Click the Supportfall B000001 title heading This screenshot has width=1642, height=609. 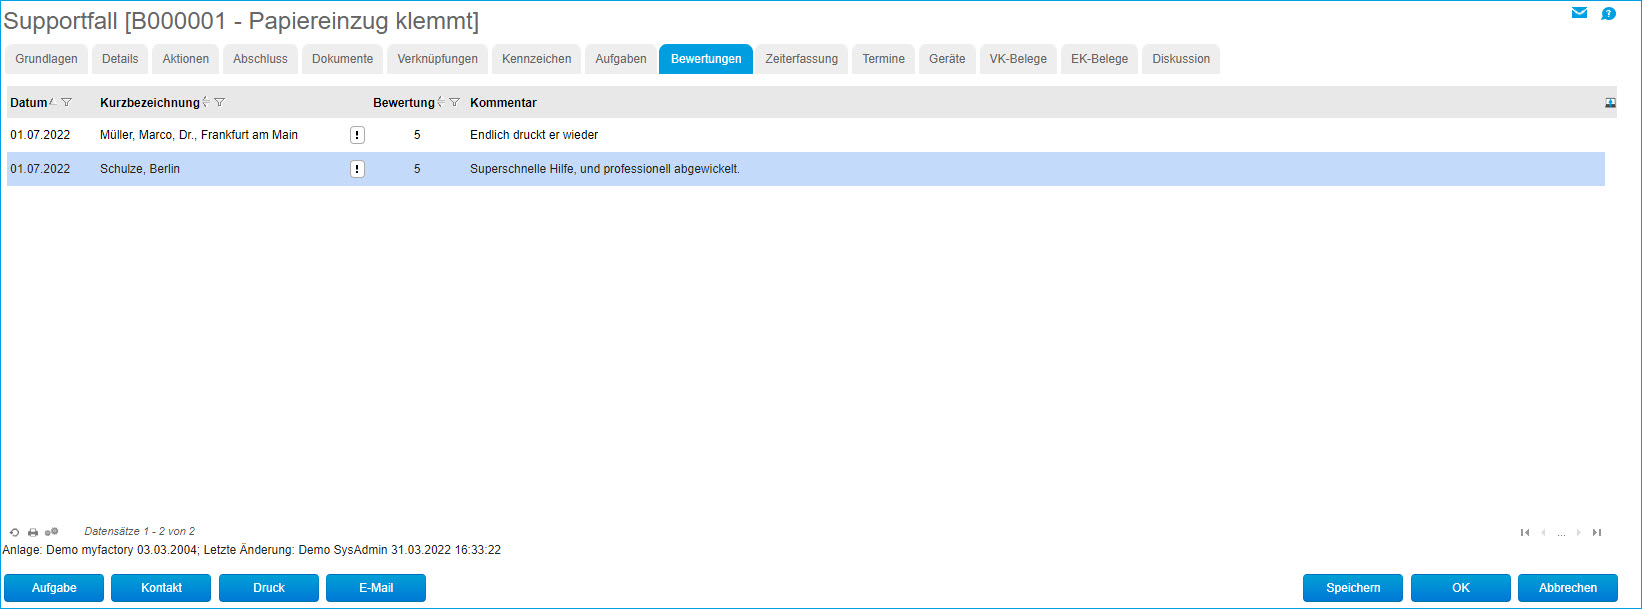(x=241, y=21)
